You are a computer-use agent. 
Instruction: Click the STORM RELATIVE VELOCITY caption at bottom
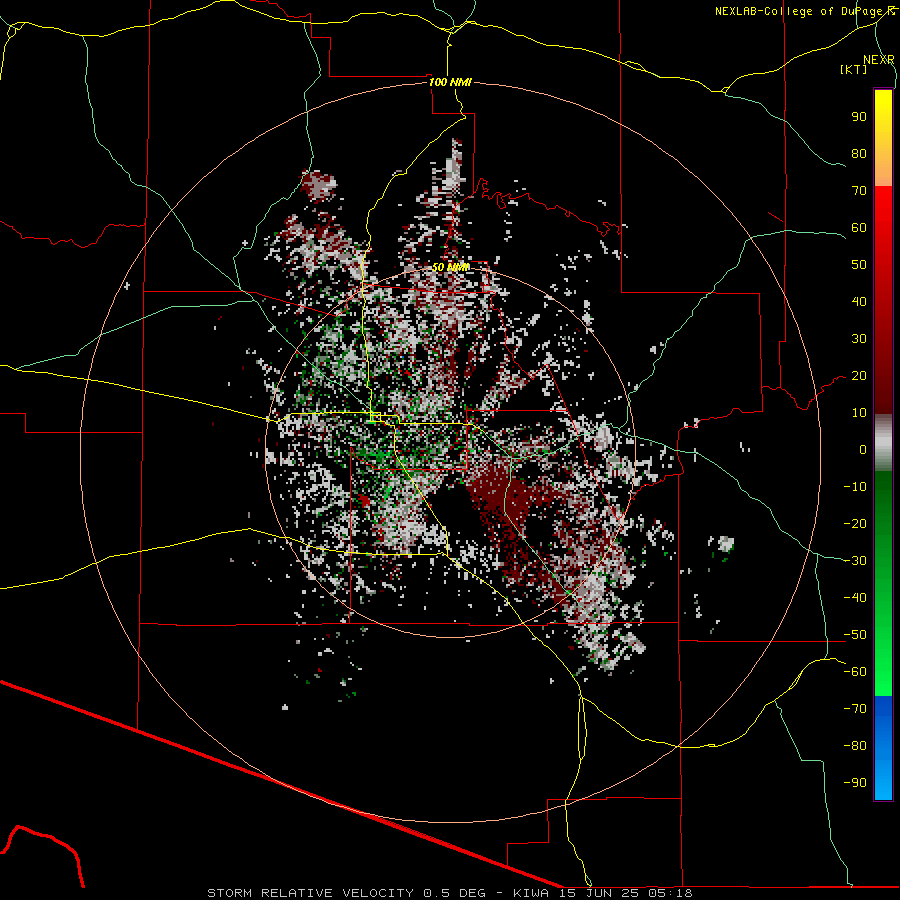450,893
